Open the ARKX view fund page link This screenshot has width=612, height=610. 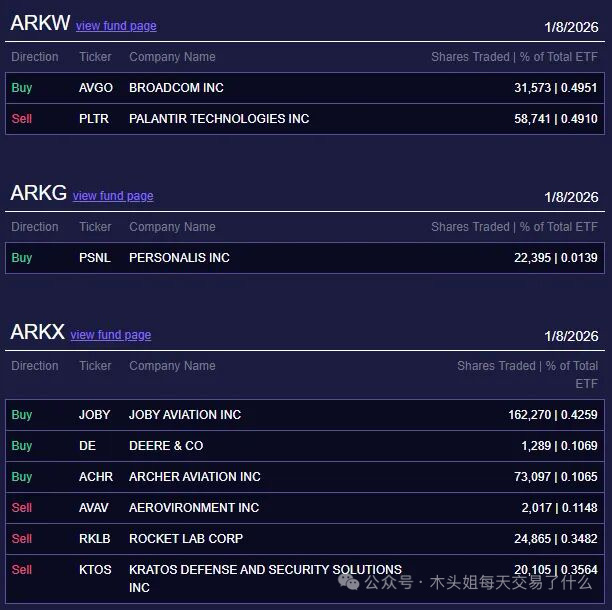110,335
